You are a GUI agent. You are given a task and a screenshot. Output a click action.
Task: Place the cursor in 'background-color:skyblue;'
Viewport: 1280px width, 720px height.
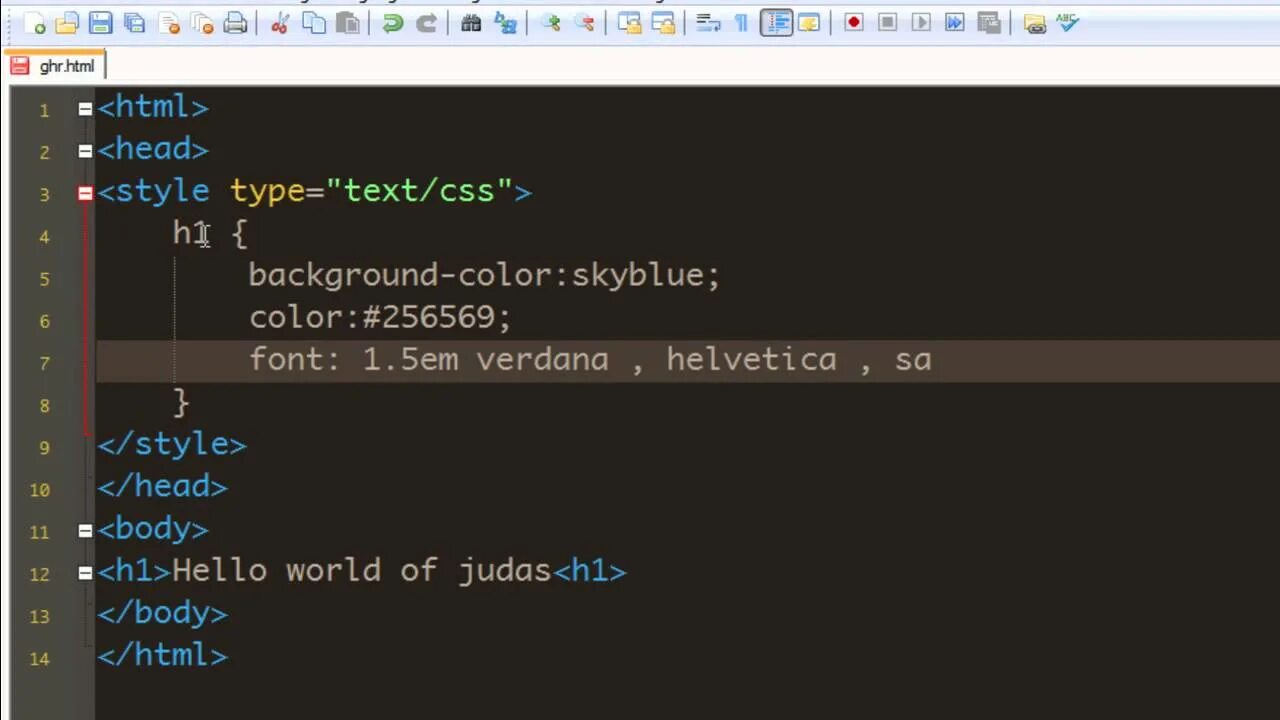(x=484, y=275)
